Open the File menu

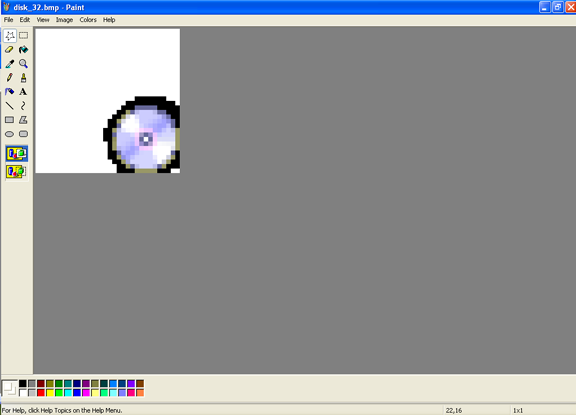click(8, 20)
